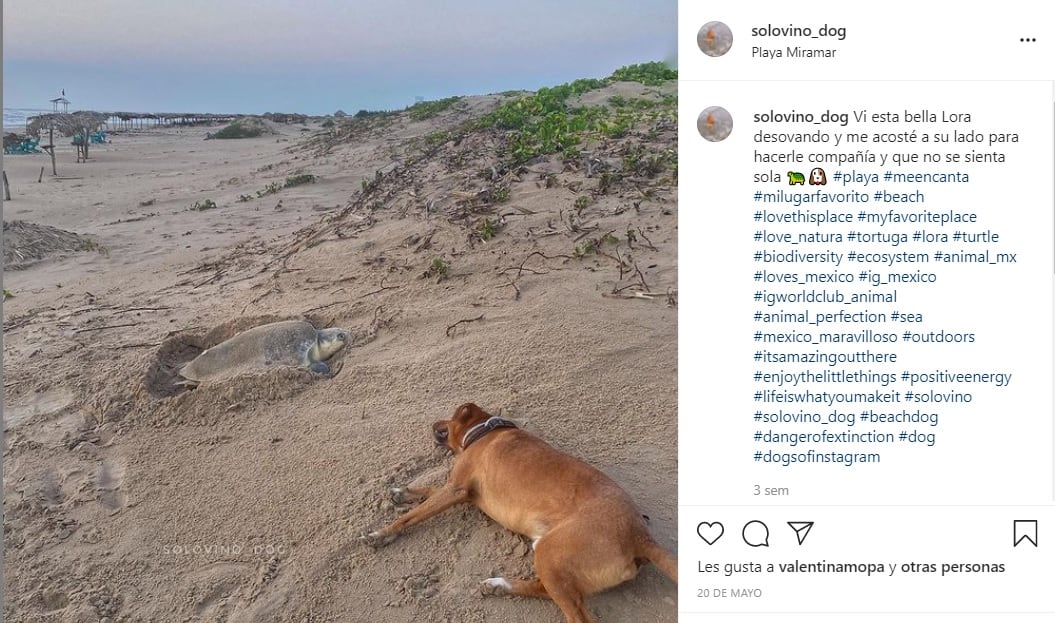Open the #playa hashtag
The width and height of the screenshot is (1055, 623).
(855, 177)
